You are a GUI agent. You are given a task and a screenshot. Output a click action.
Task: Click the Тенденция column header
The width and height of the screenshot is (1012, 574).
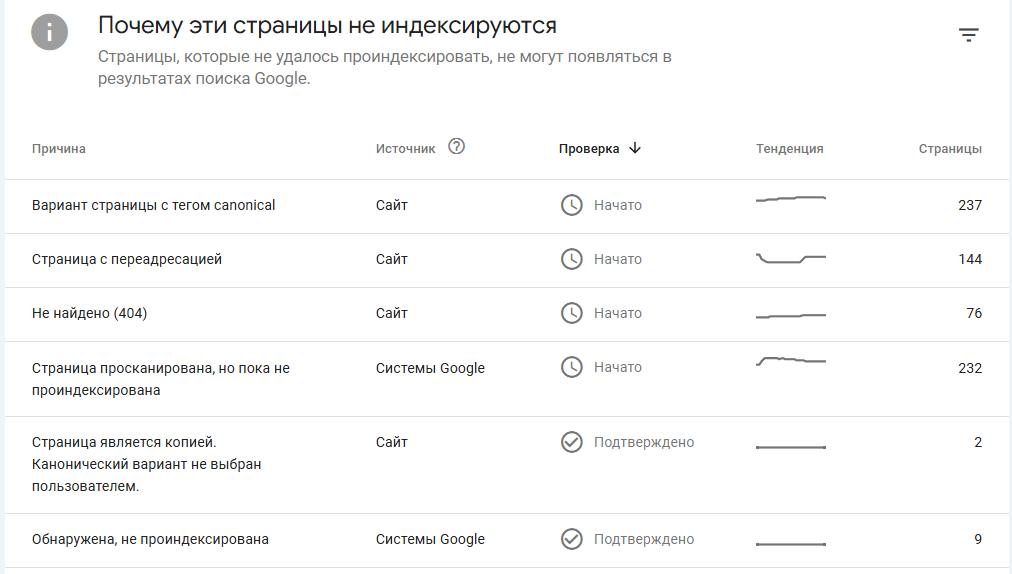click(790, 149)
